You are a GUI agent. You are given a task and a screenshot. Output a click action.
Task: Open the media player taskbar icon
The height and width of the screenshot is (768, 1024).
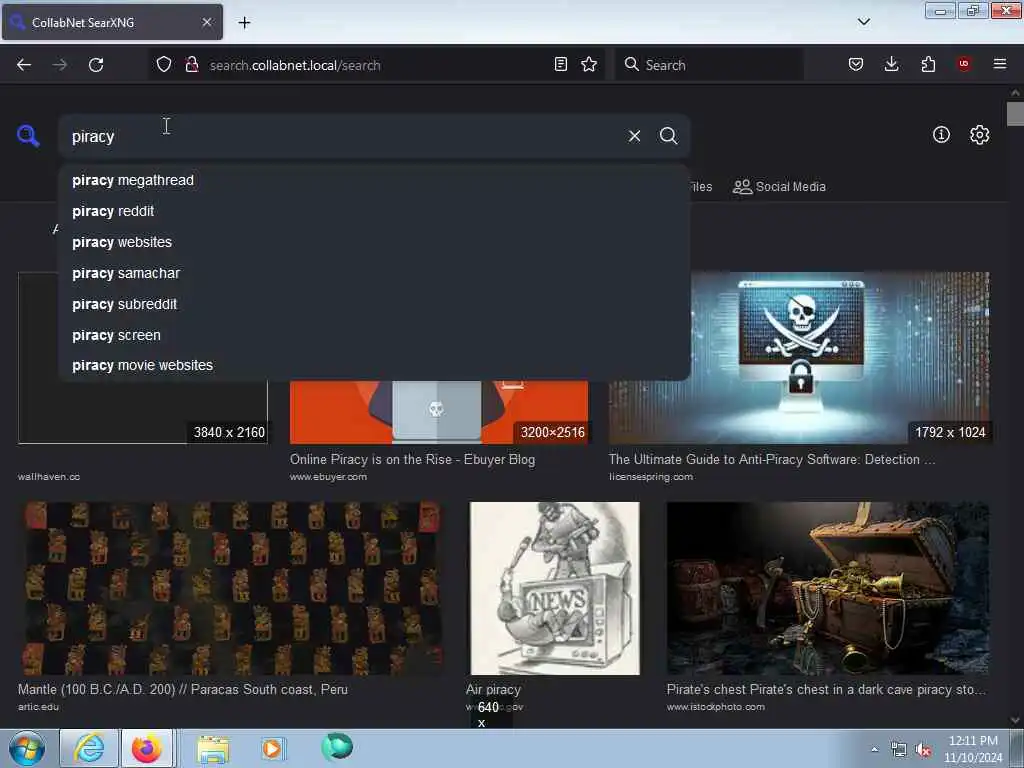pyautogui.click(x=272, y=748)
